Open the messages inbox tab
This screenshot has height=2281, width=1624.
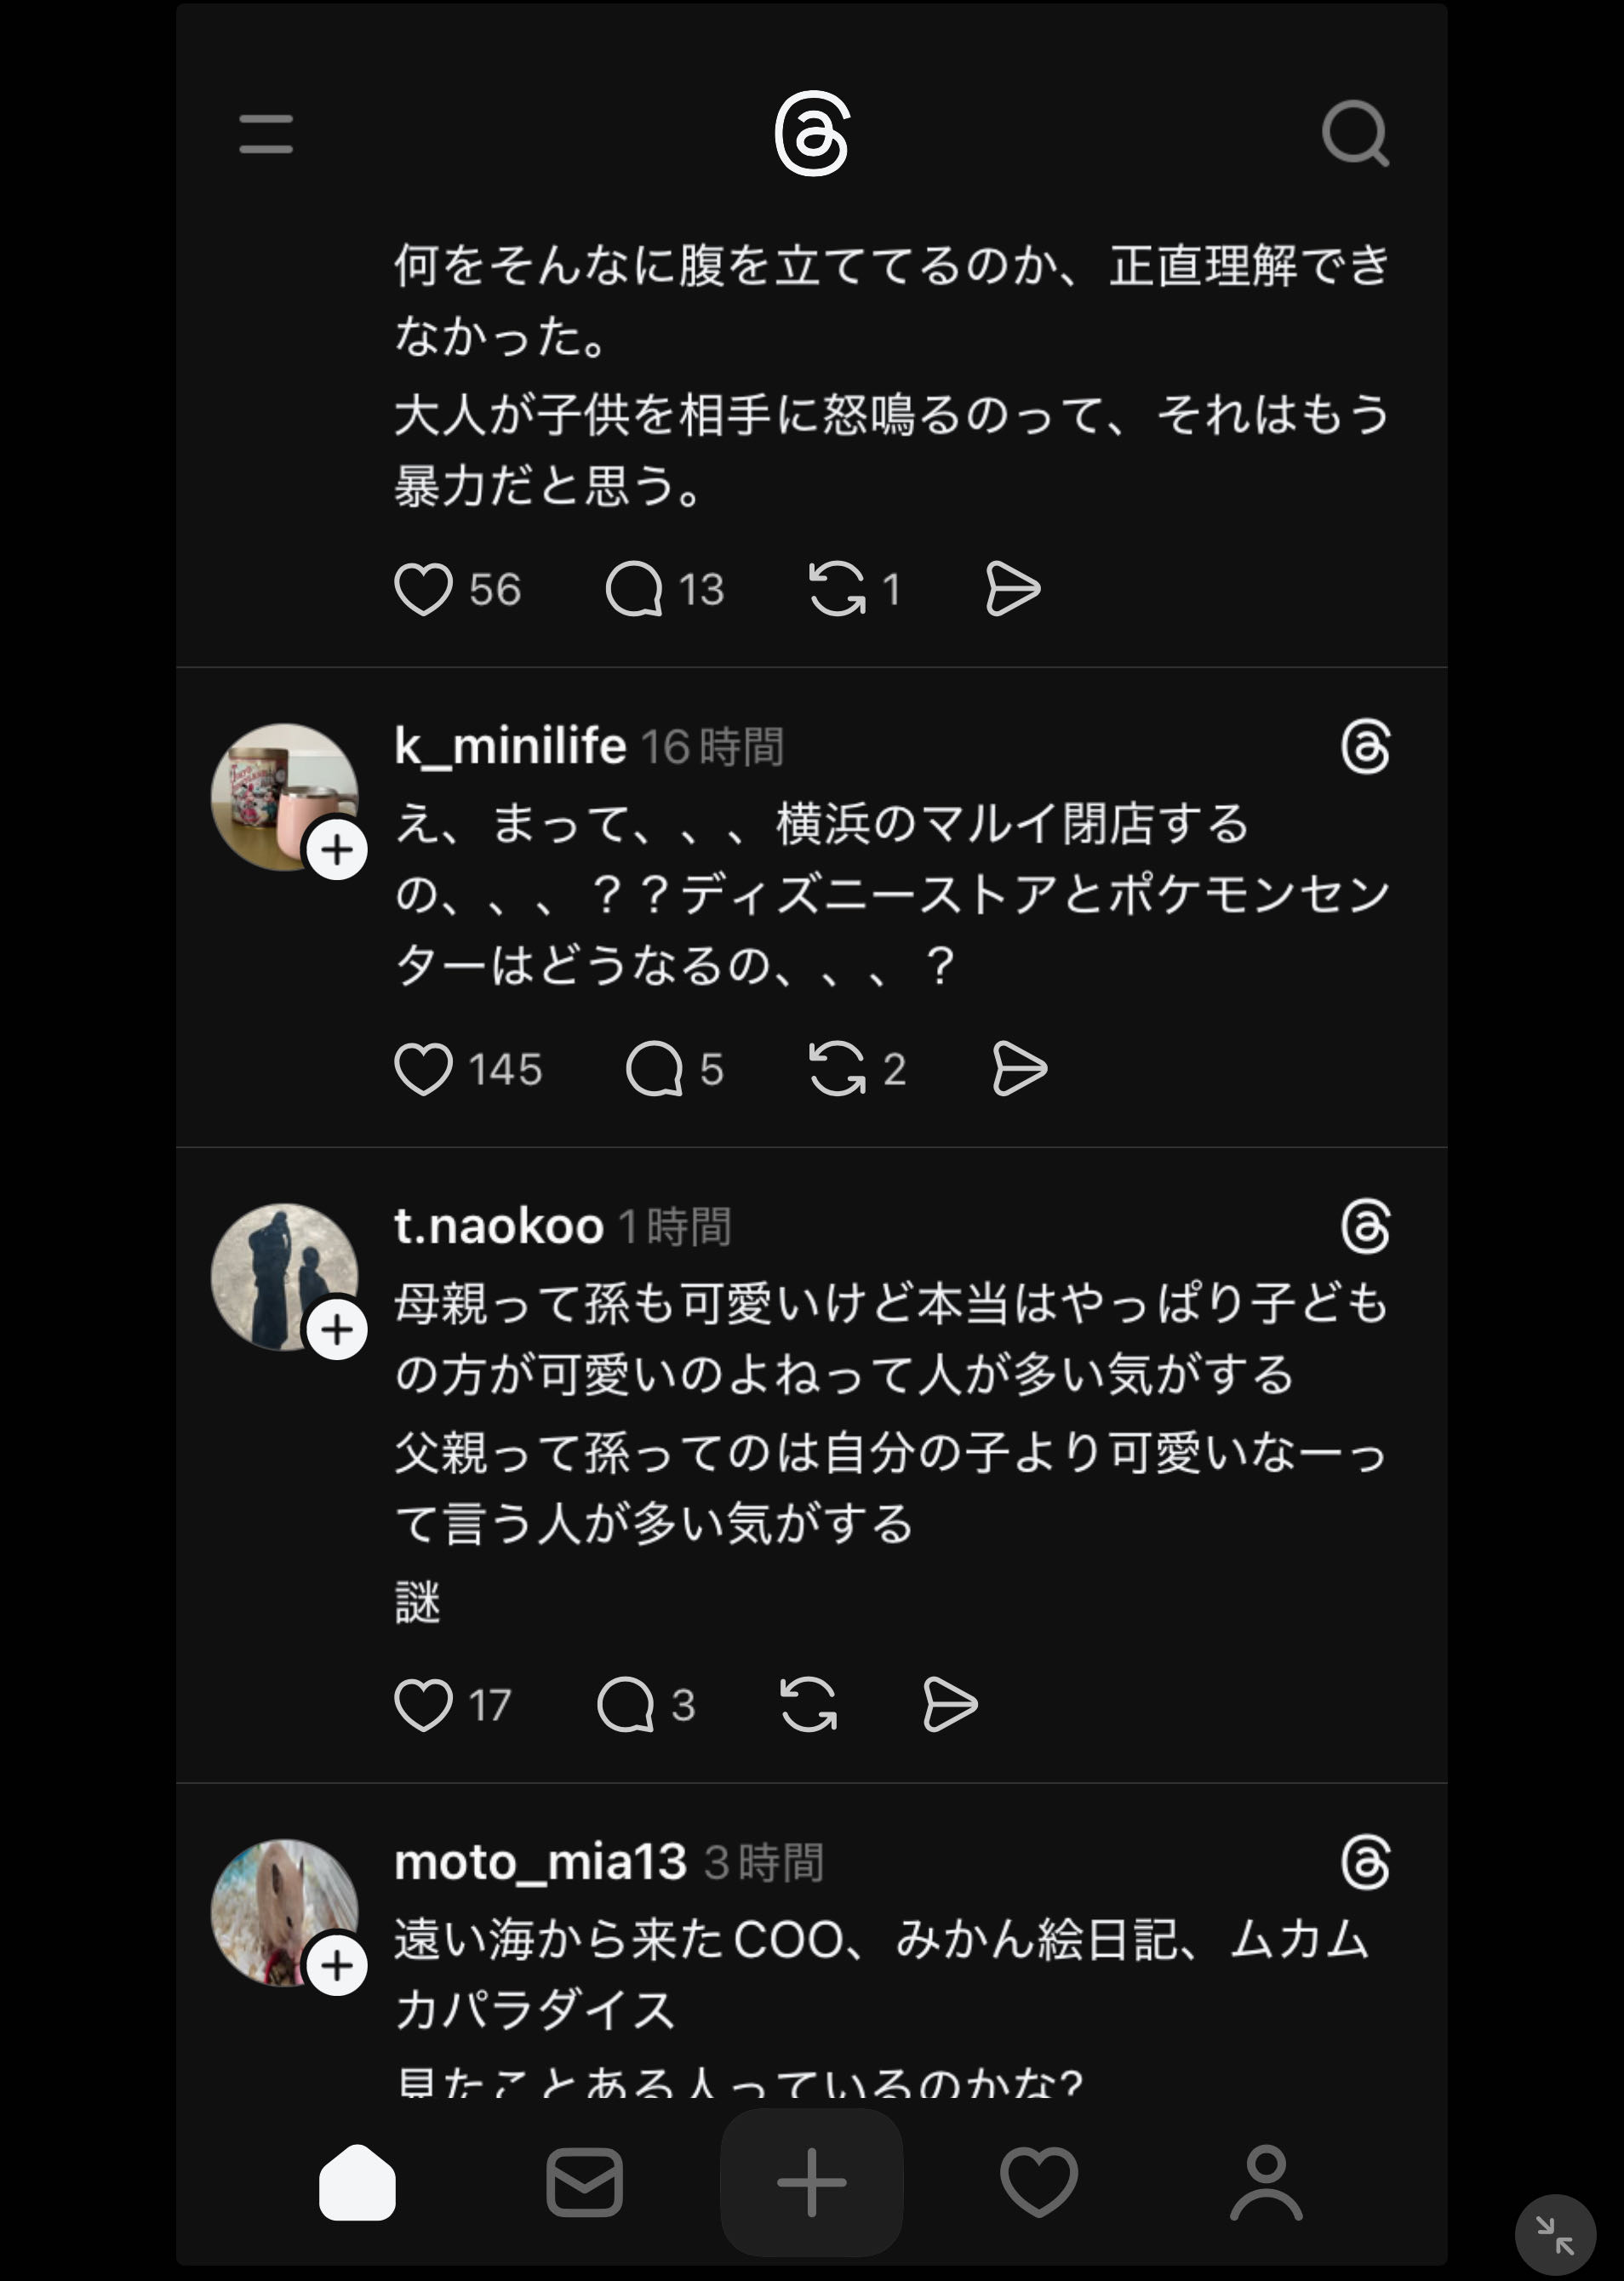584,2182
